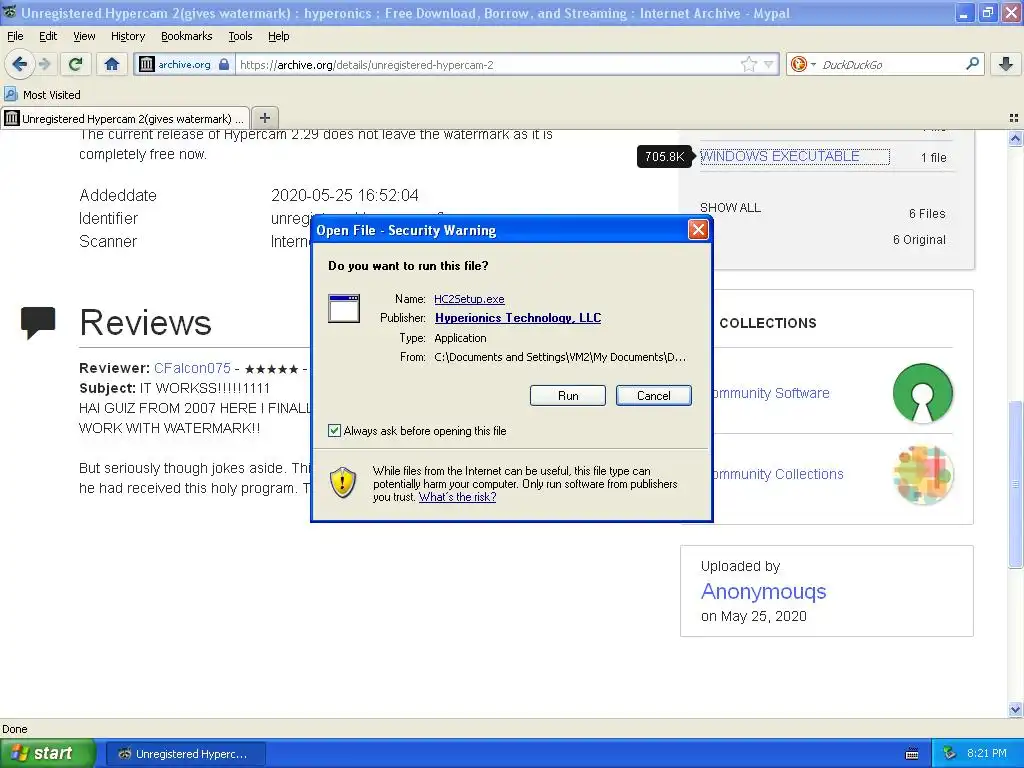The height and width of the screenshot is (768, 1024).
Task: Open the Edit menu
Action: [x=48, y=36]
